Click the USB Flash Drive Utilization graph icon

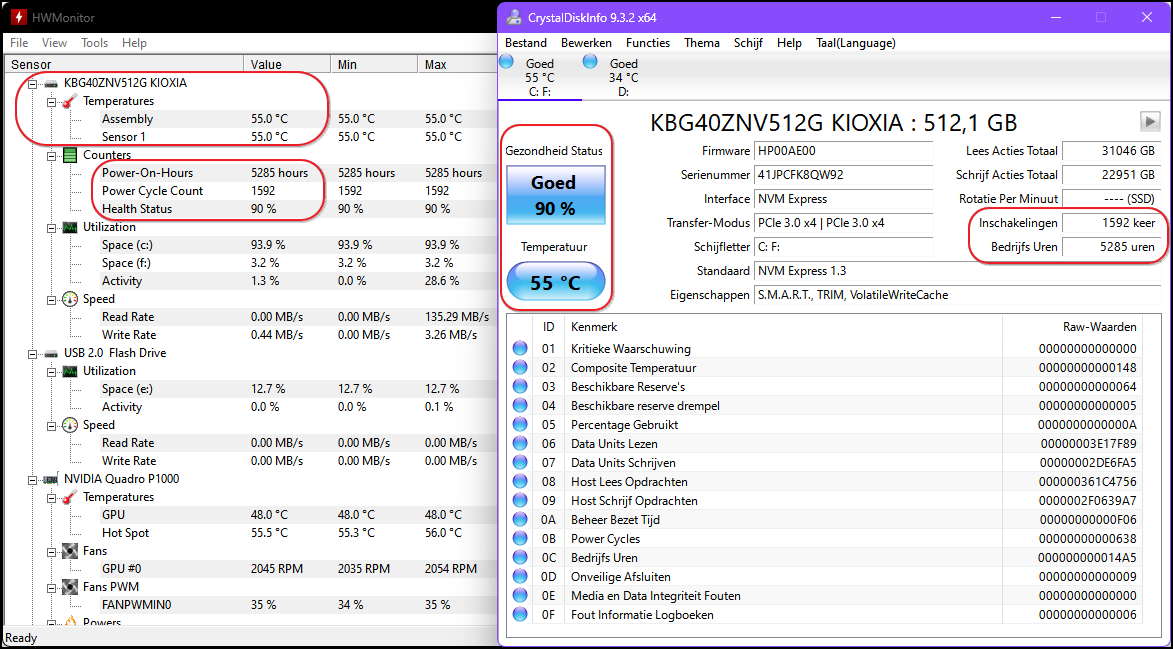click(70, 371)
